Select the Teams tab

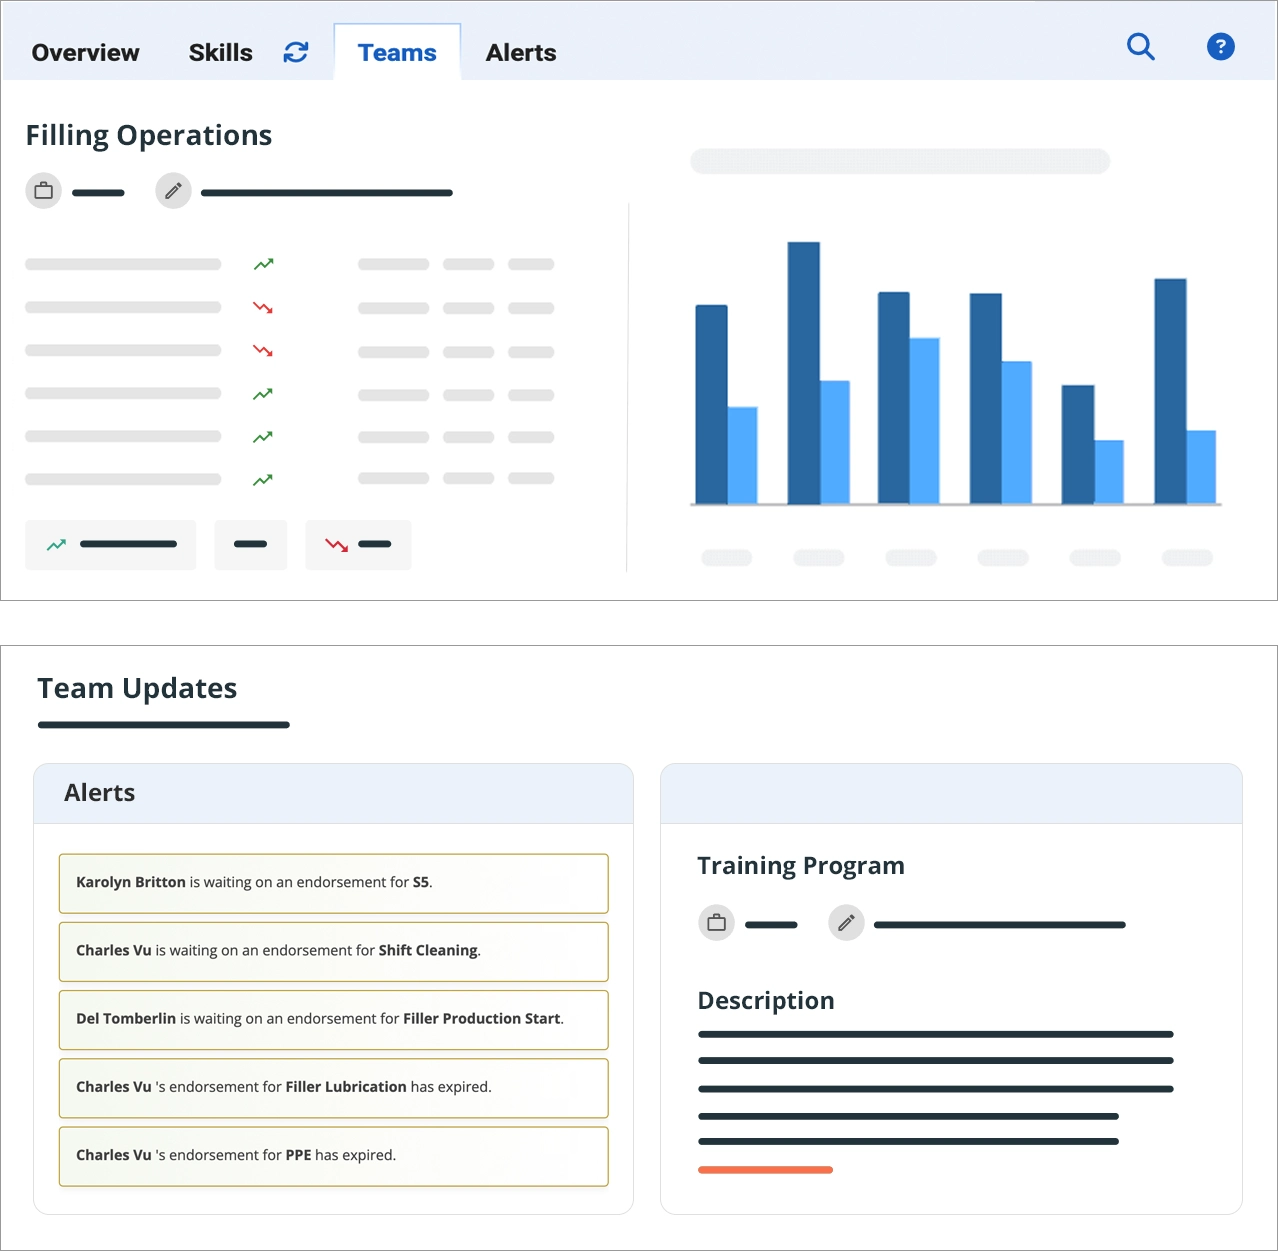tap(397, 53)
